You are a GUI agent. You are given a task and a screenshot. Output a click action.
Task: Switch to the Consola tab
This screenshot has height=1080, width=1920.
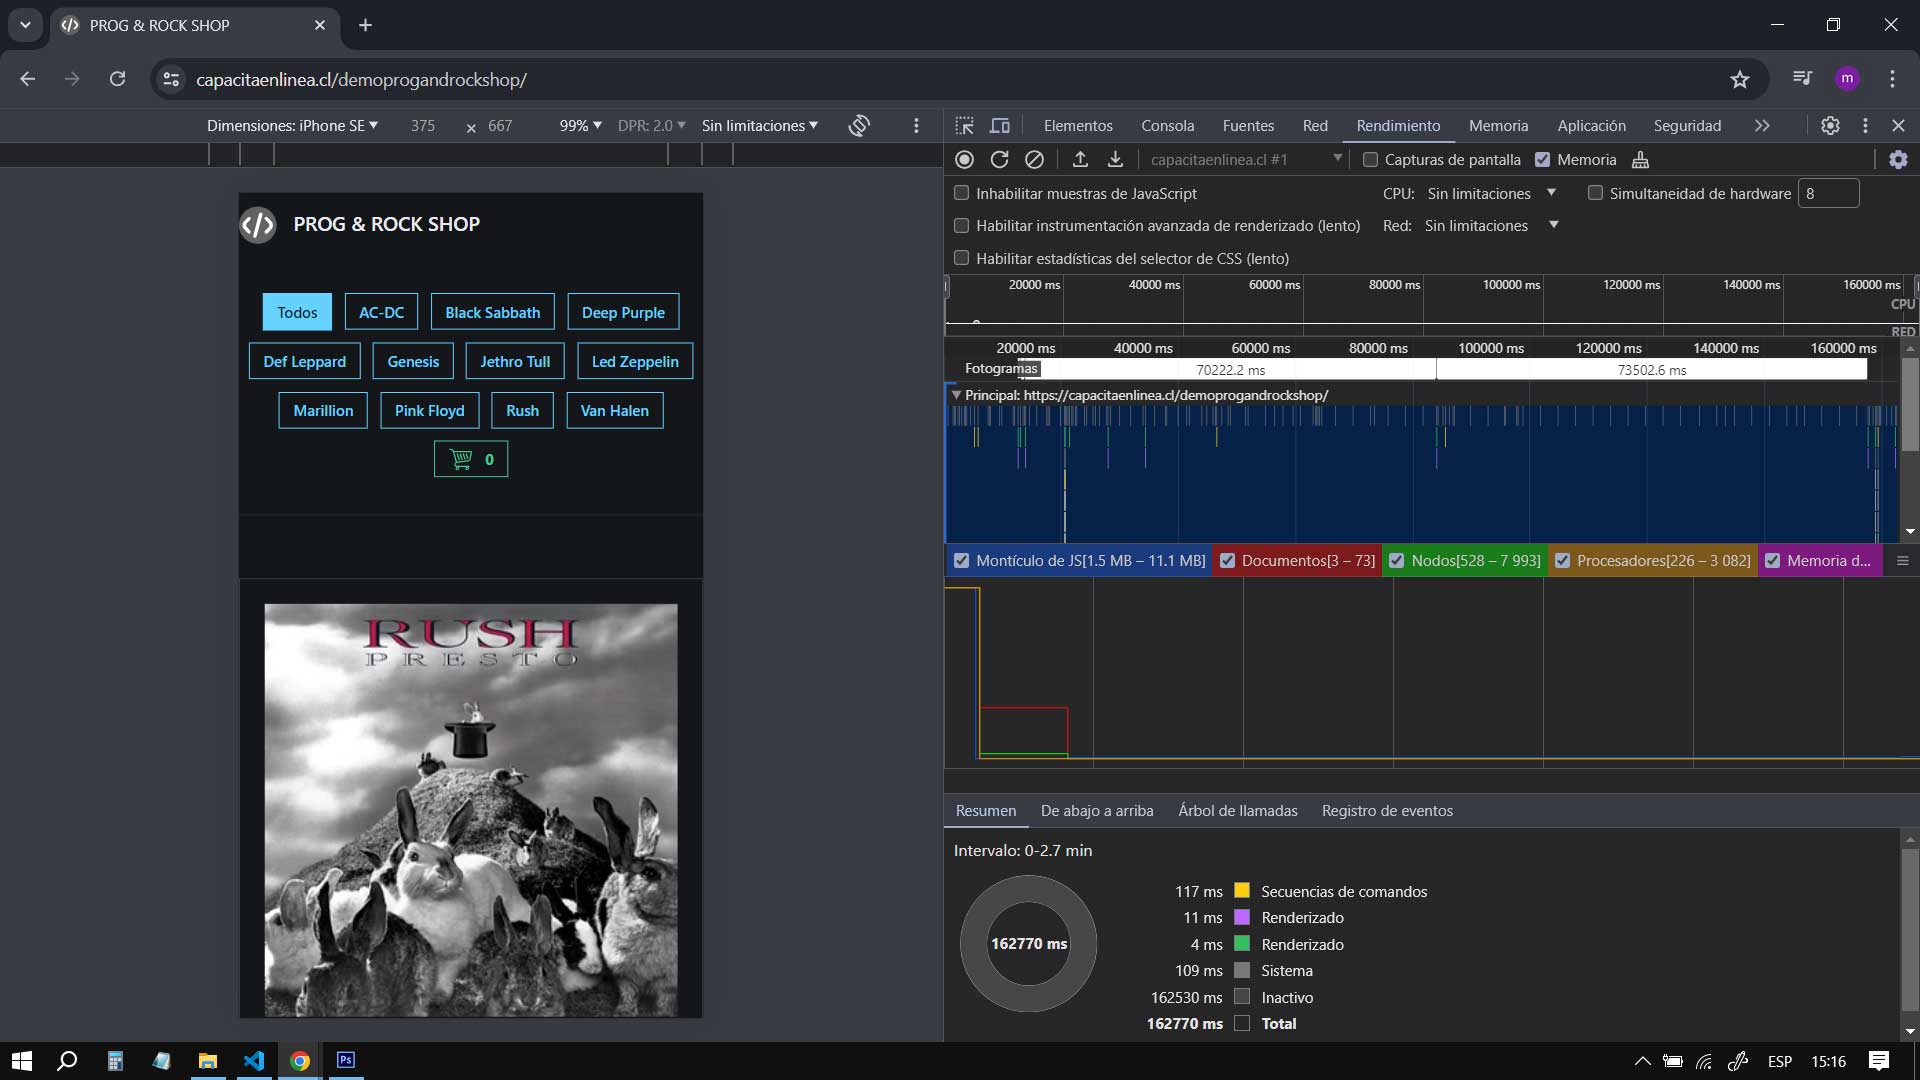tap(1168, 125)
